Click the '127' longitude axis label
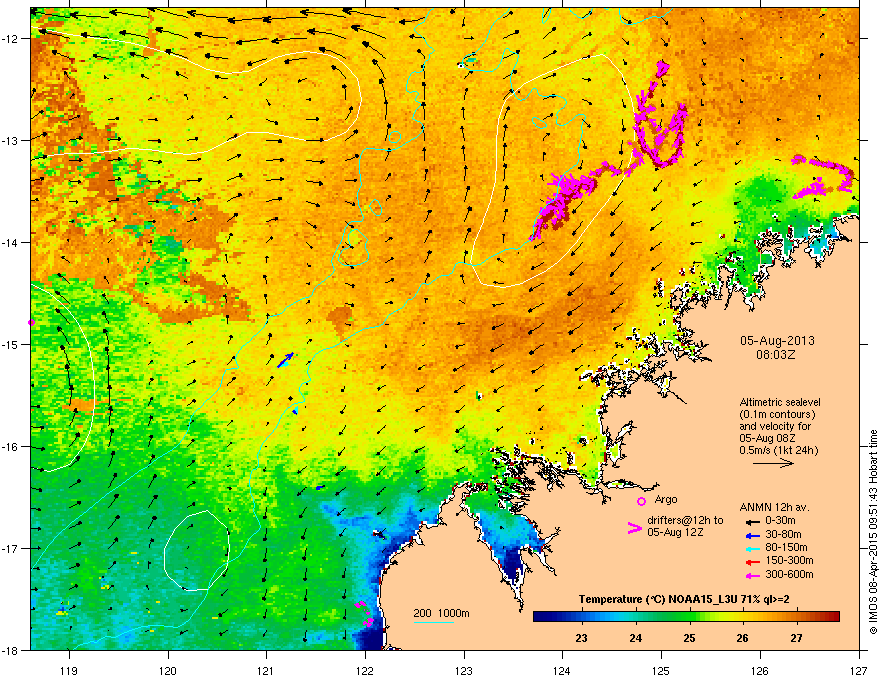The width and height of the screenshot is (880, 680). click(x=859, y=670)
